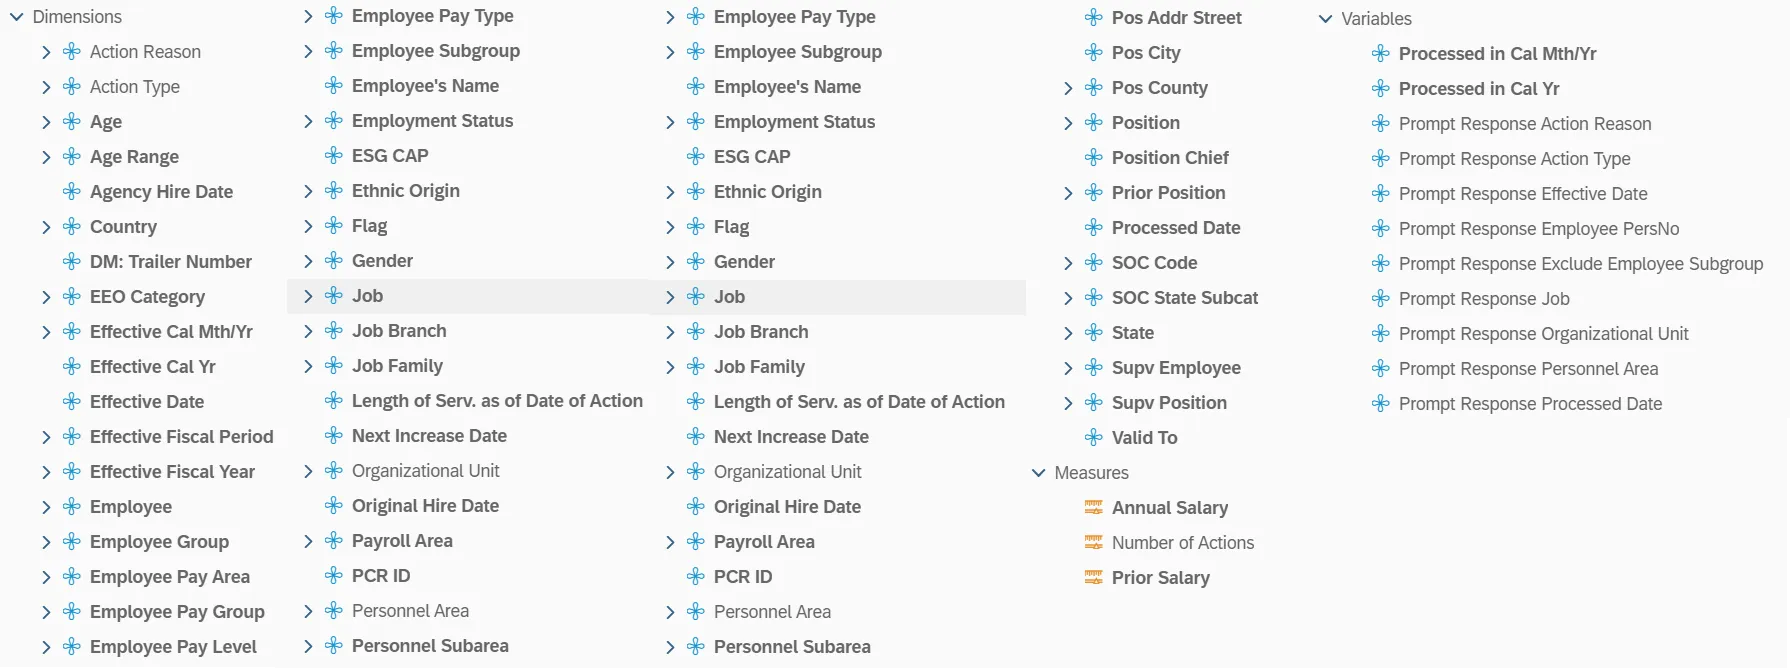The width and height of the screenshot is (1790, 668).
Task: Collapse the Variables section
Action: [1325, 19]
